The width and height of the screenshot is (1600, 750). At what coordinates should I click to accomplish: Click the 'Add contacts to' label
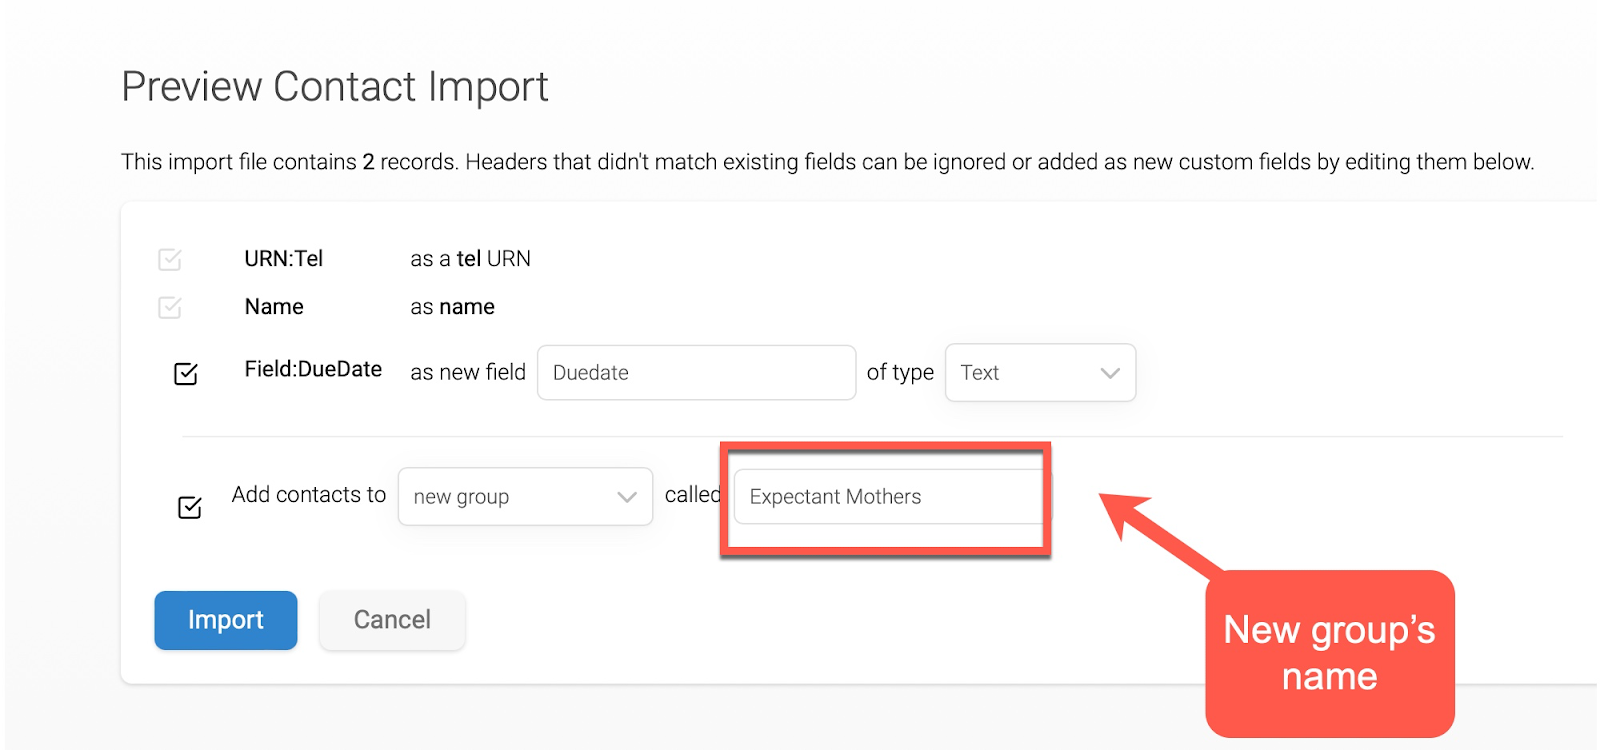308,495
